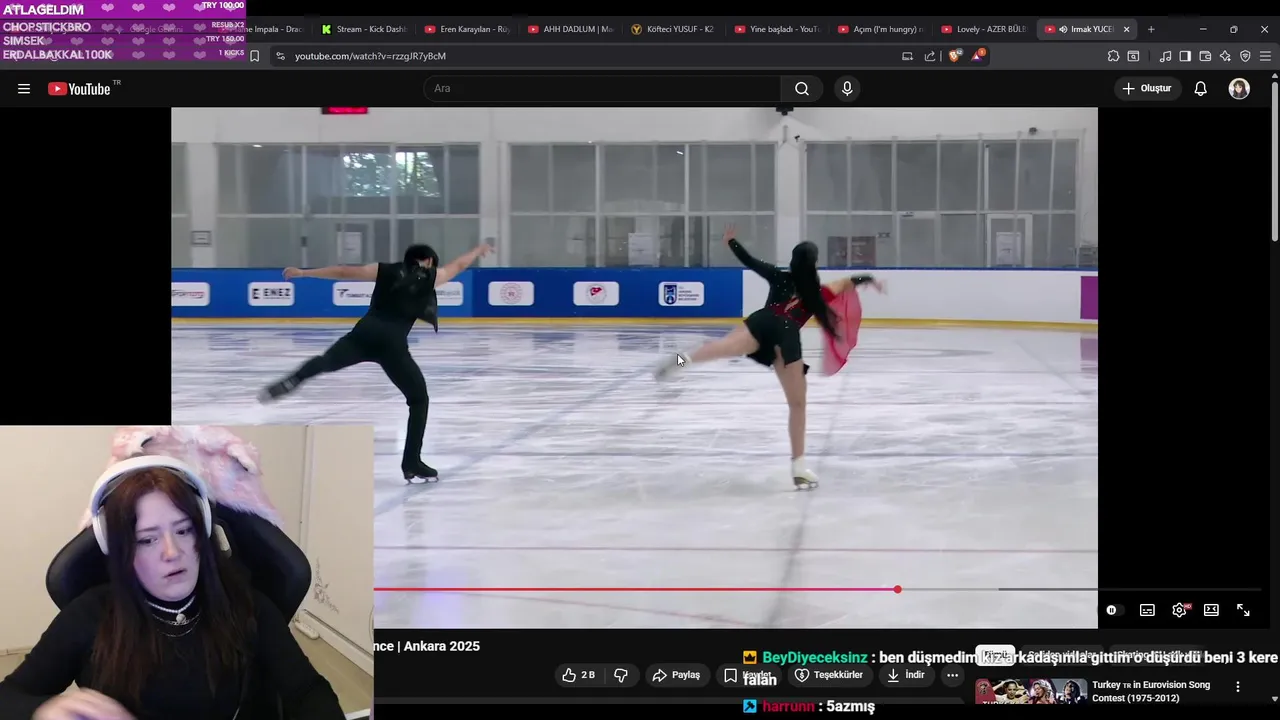Click the Paylaş share button

(x=676, y=675)
